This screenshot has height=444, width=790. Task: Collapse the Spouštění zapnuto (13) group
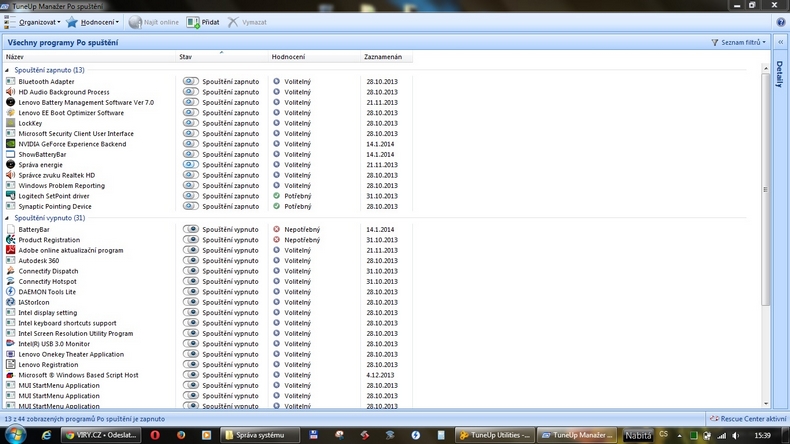coord(9,70)
